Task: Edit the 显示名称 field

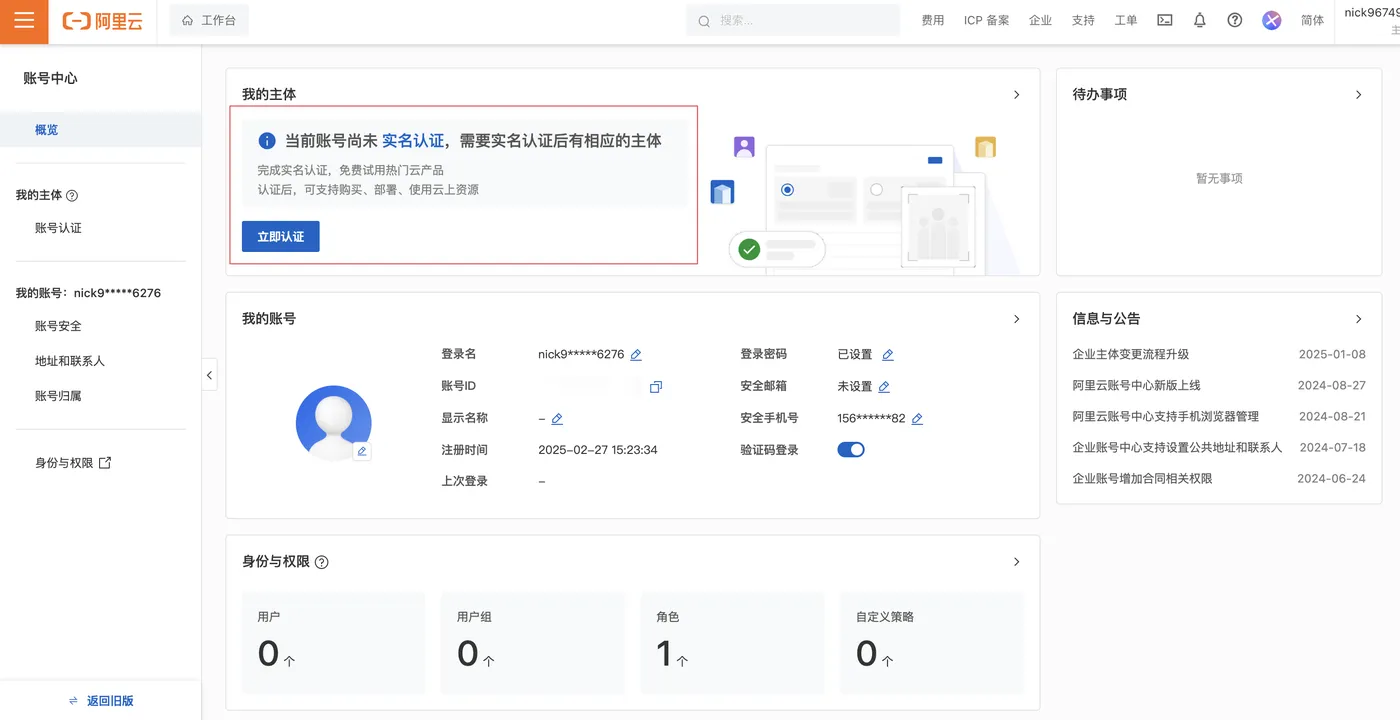Action: (x=557, y=419)
